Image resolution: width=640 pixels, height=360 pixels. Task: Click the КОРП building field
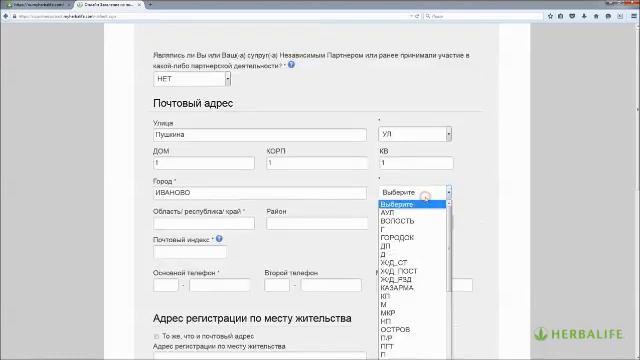tap(317, 163)
